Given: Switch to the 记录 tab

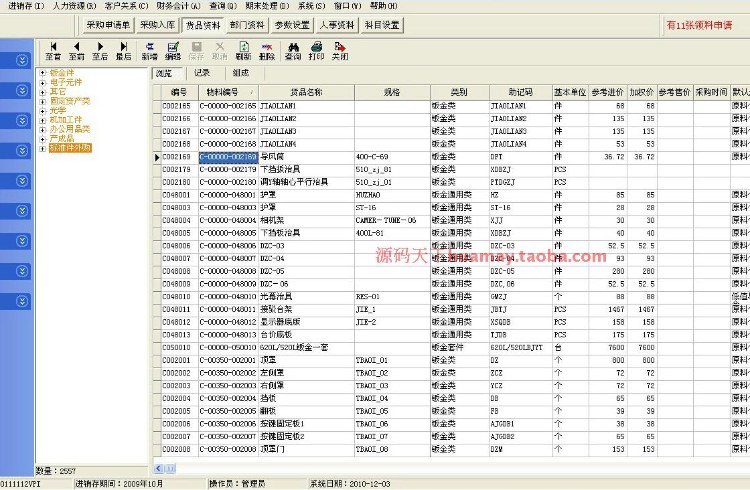Looking at the screenshot, I should (x=202, y=73).
